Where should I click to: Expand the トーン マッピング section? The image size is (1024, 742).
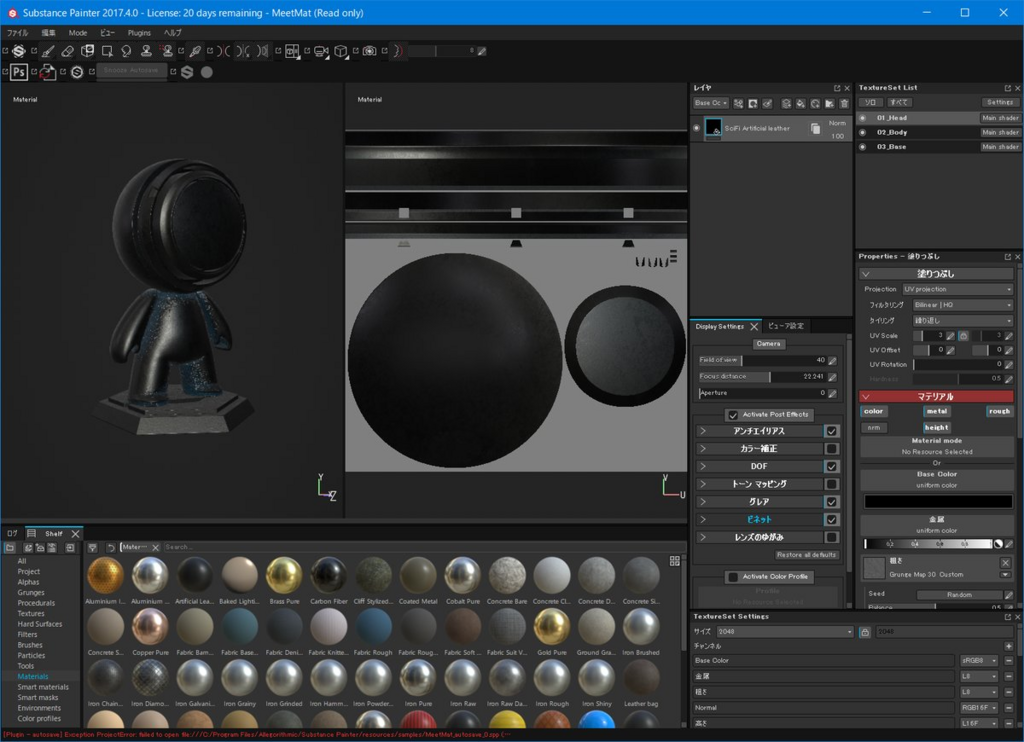(x=703, y=484)
